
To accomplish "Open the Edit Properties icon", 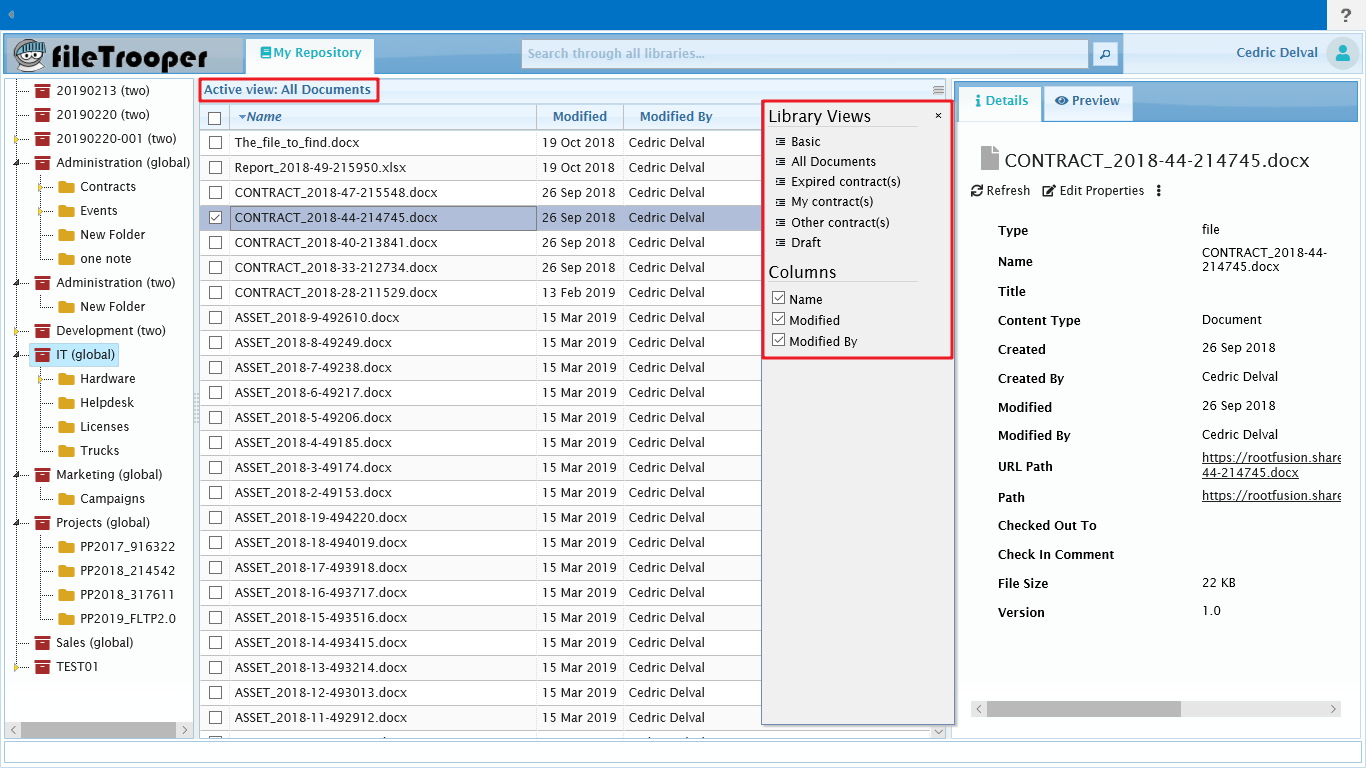I will [1048, 190].
